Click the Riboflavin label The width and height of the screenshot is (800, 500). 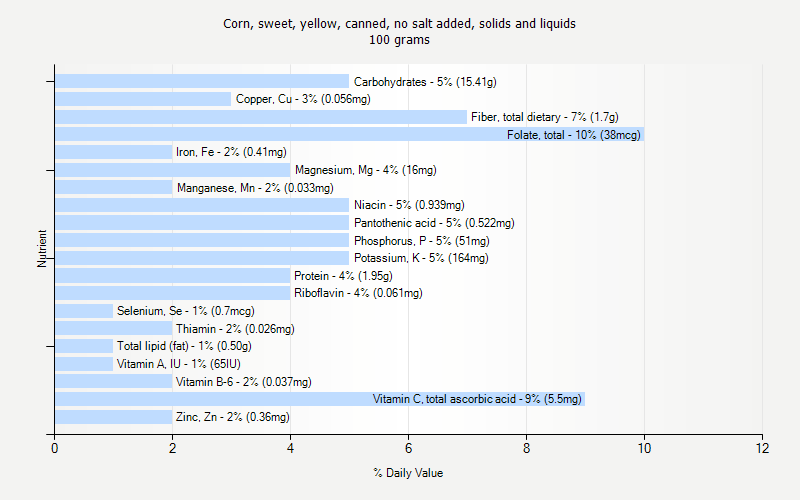click(358, 293)
